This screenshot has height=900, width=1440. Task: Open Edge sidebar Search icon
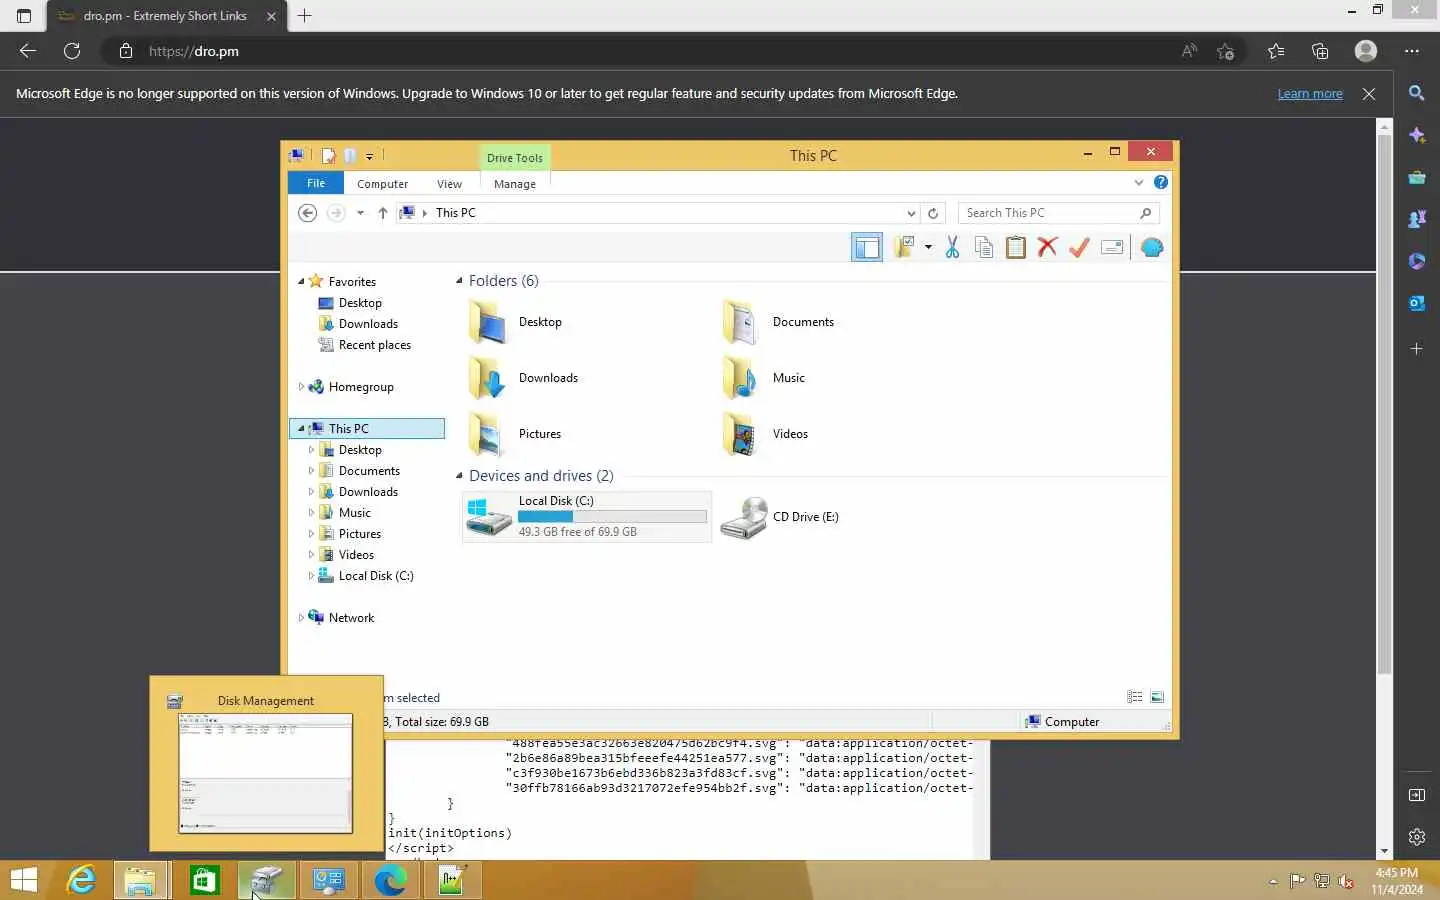(x=1417, y=93)
